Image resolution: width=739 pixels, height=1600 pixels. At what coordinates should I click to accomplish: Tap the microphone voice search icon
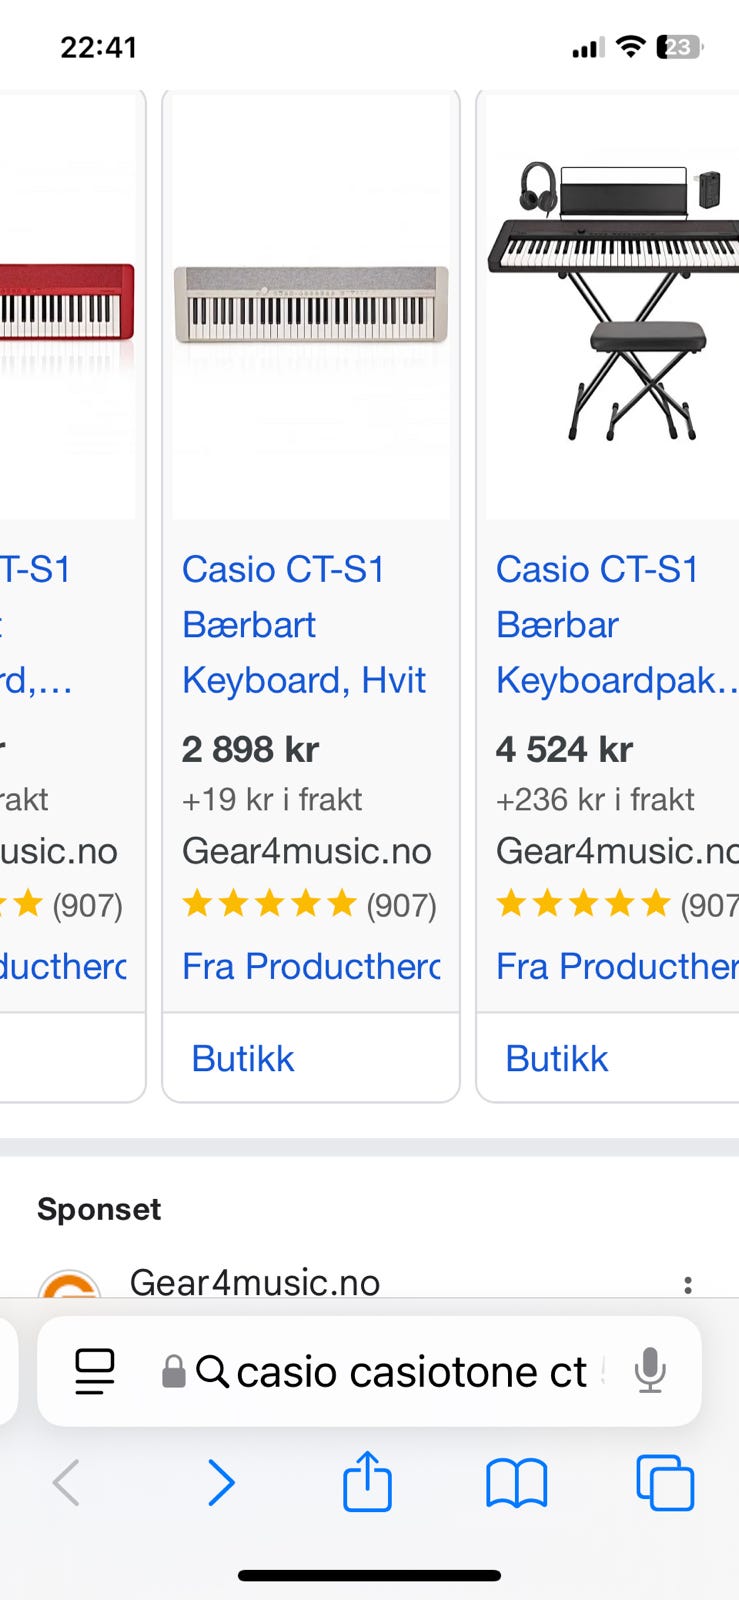click(650, 1370)
